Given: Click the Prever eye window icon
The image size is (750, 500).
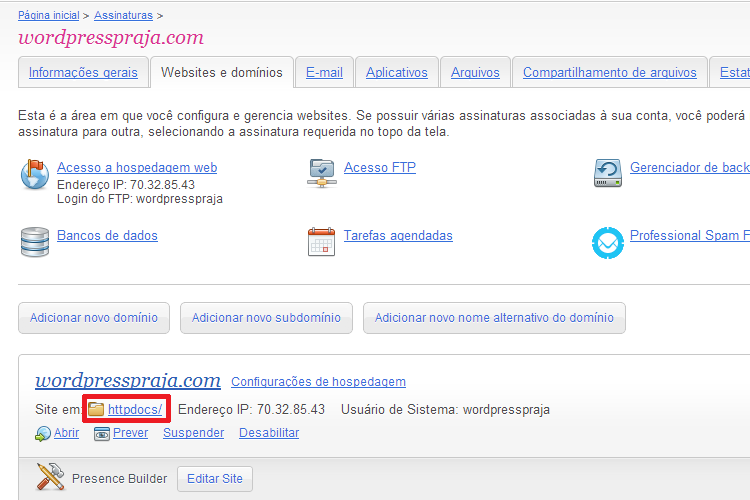Looking at the screenshot, I should click(x=102, y=434).
